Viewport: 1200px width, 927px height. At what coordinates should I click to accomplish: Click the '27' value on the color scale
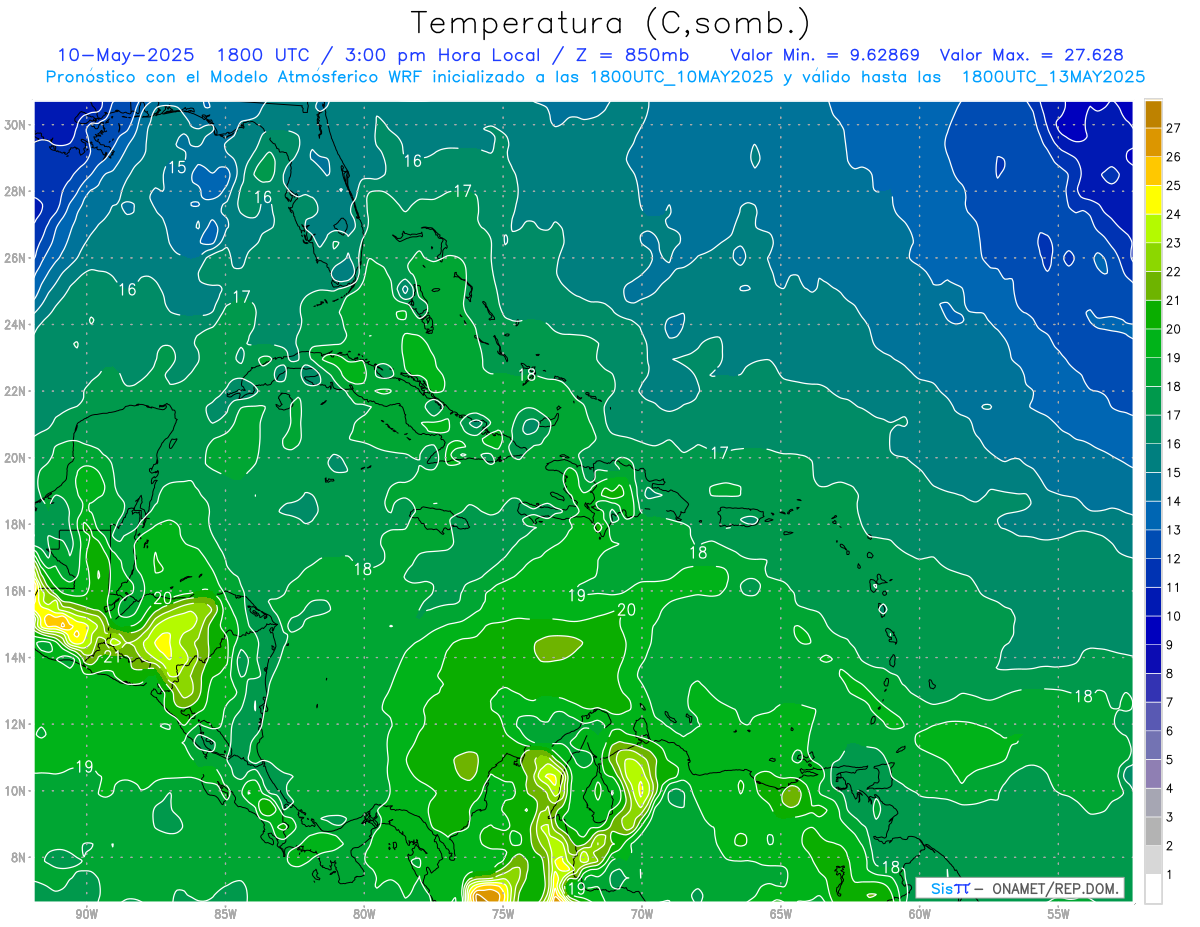(x=1173, y=127)
